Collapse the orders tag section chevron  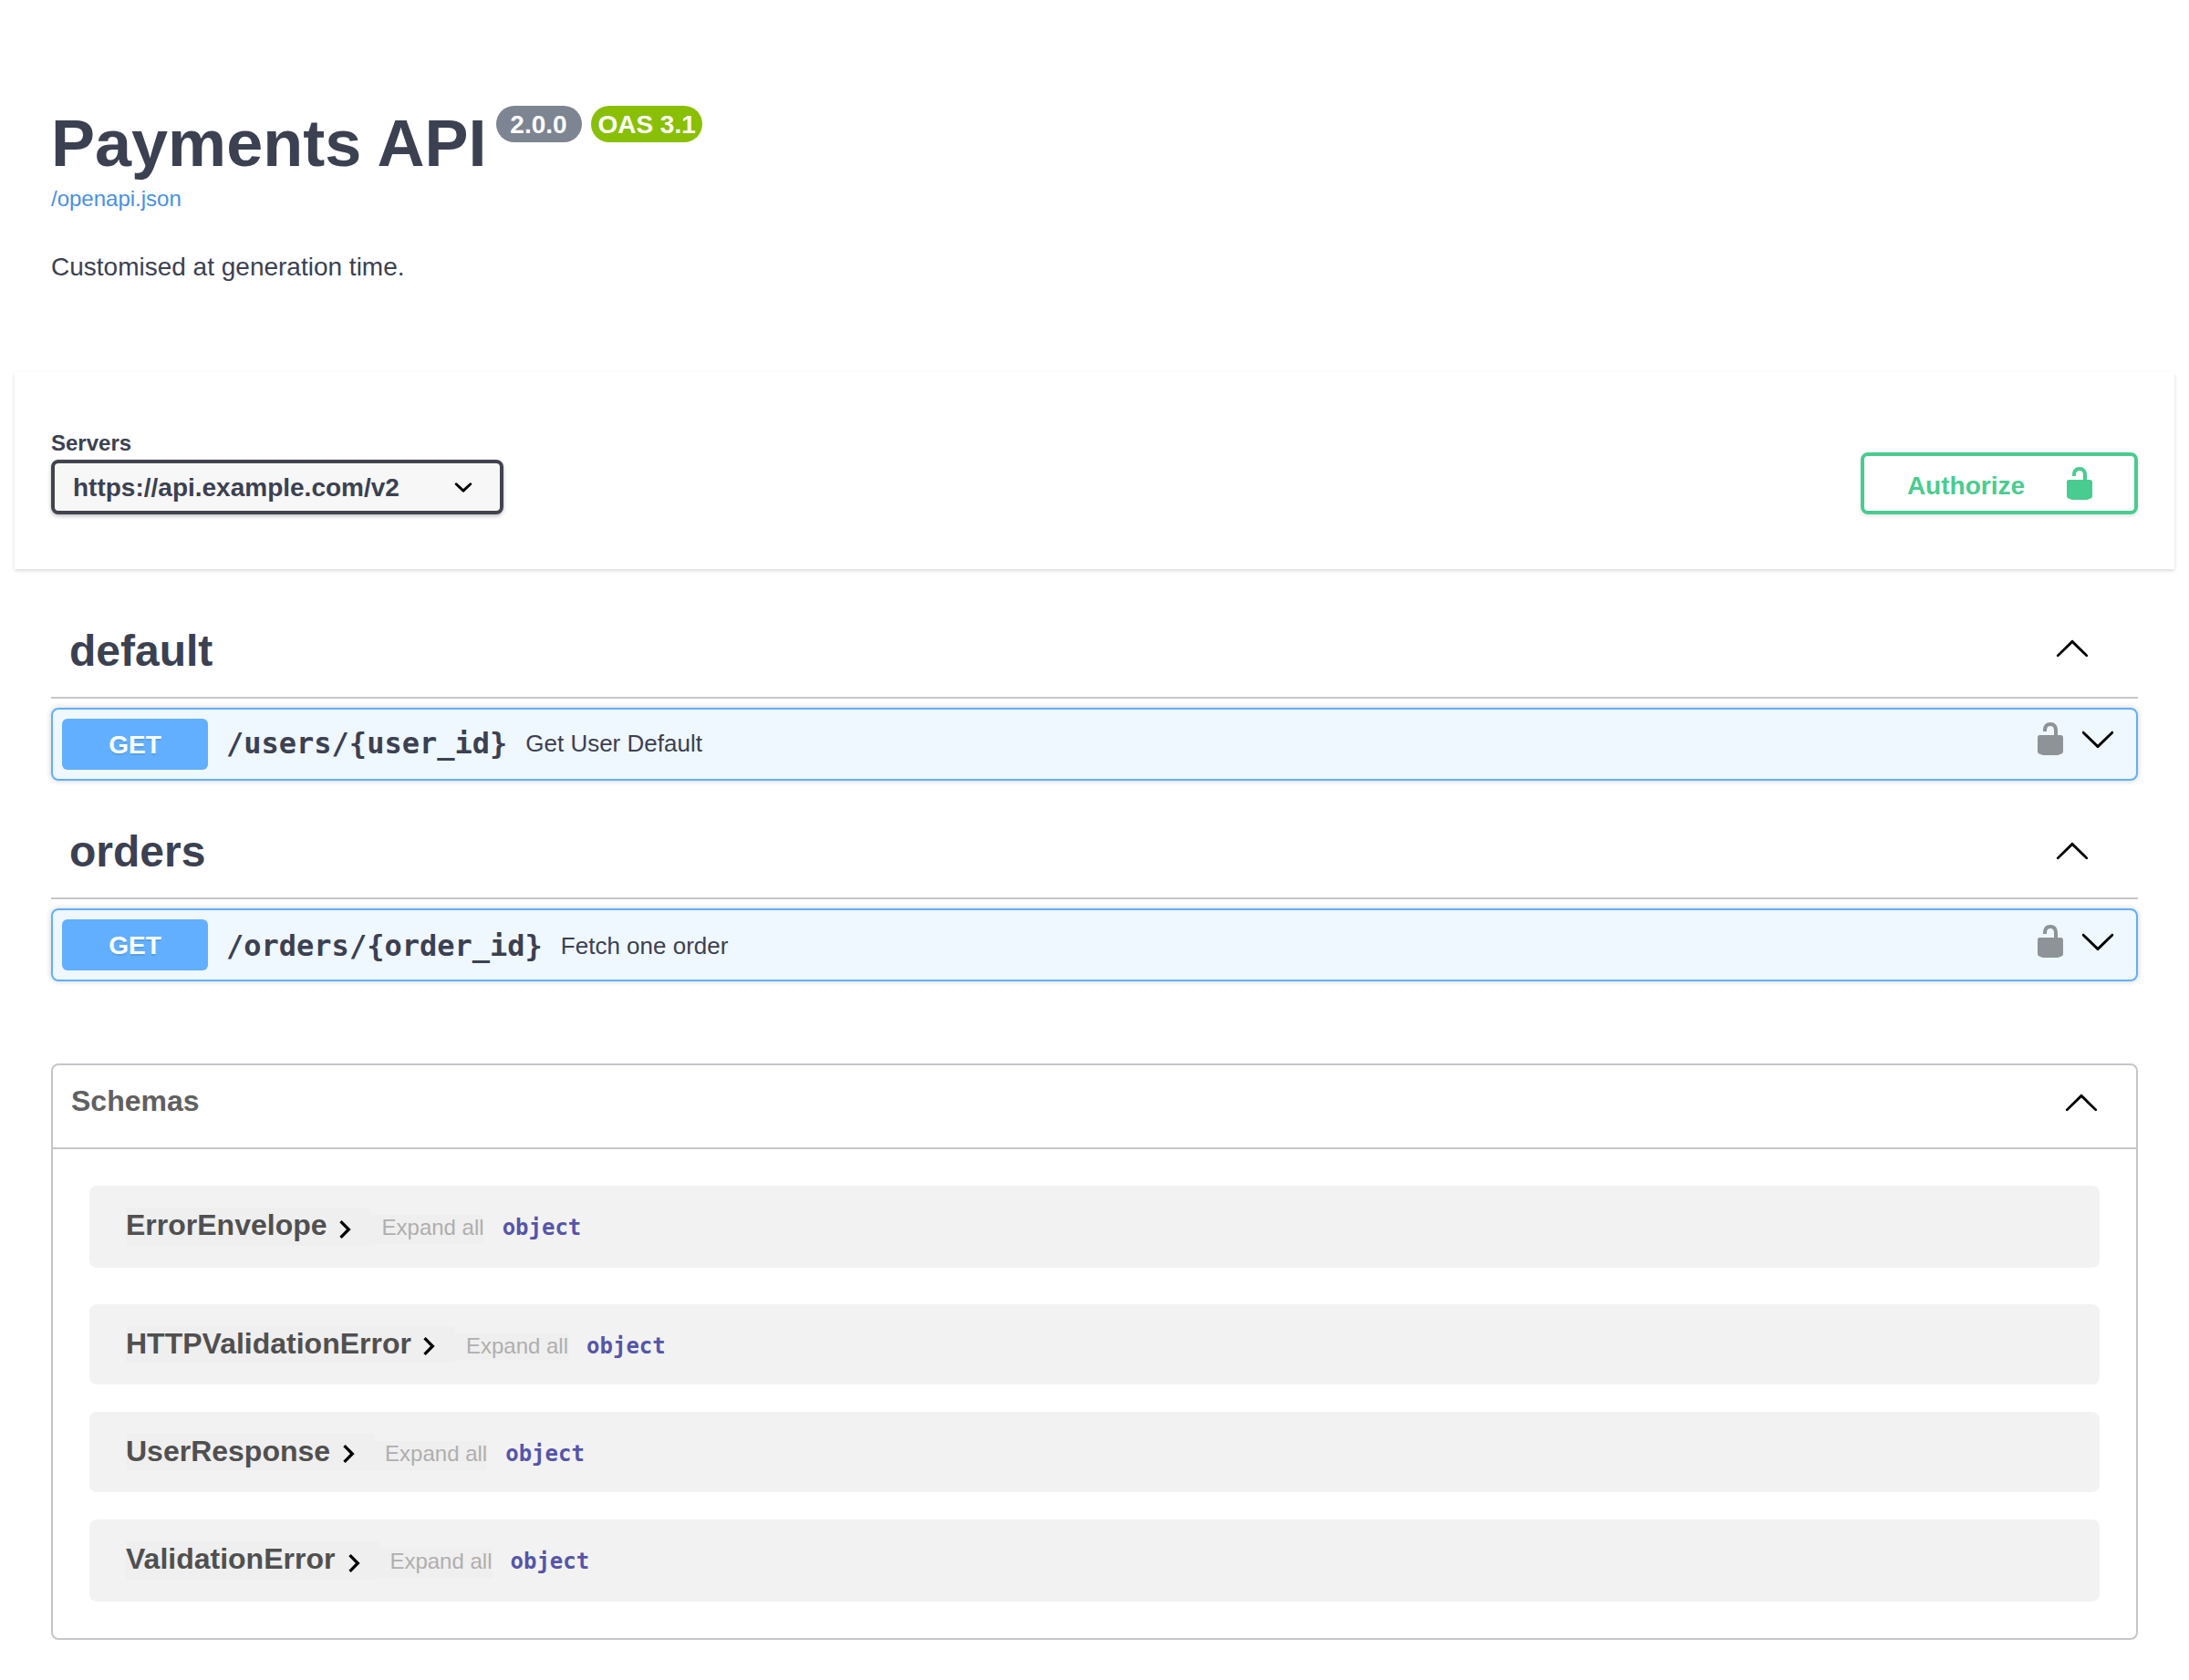point(2071,851)
